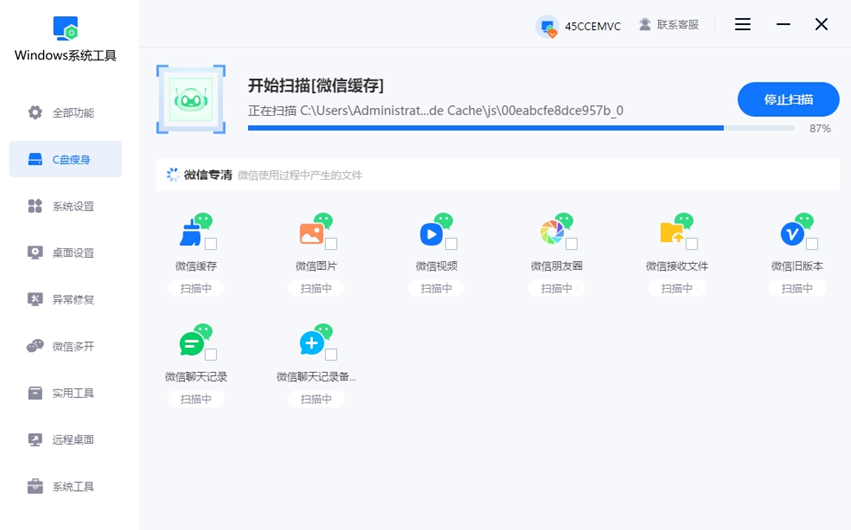Tick the 微信聊天记录备份 checkbox
851x530 pixels.
coord(331,354)
